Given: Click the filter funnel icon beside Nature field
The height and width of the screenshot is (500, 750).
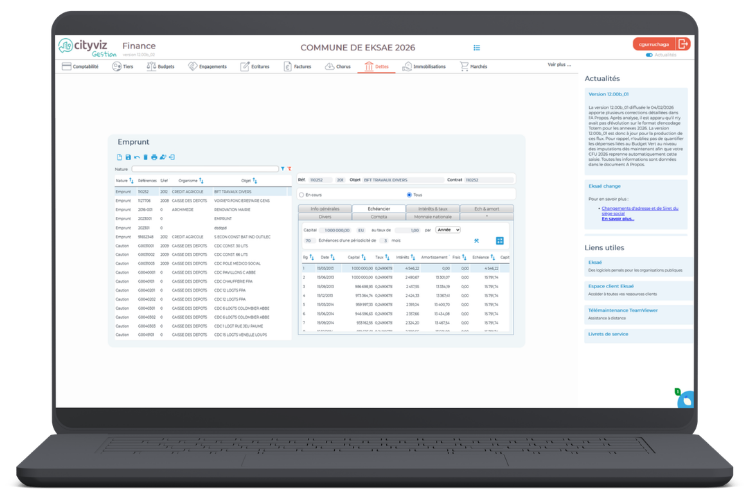Looking at the screenshot, I should tap(283, 169).
